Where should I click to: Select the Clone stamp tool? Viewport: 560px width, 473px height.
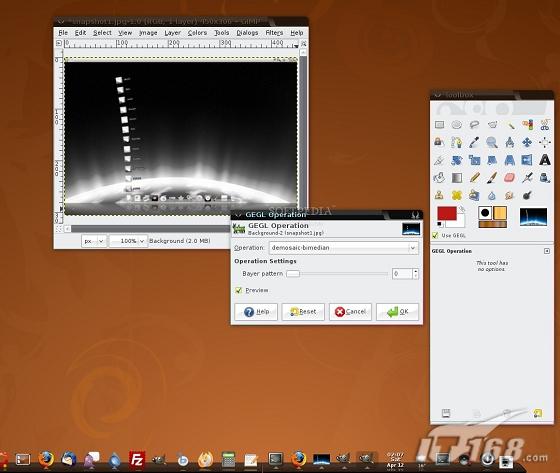[439, 195]
